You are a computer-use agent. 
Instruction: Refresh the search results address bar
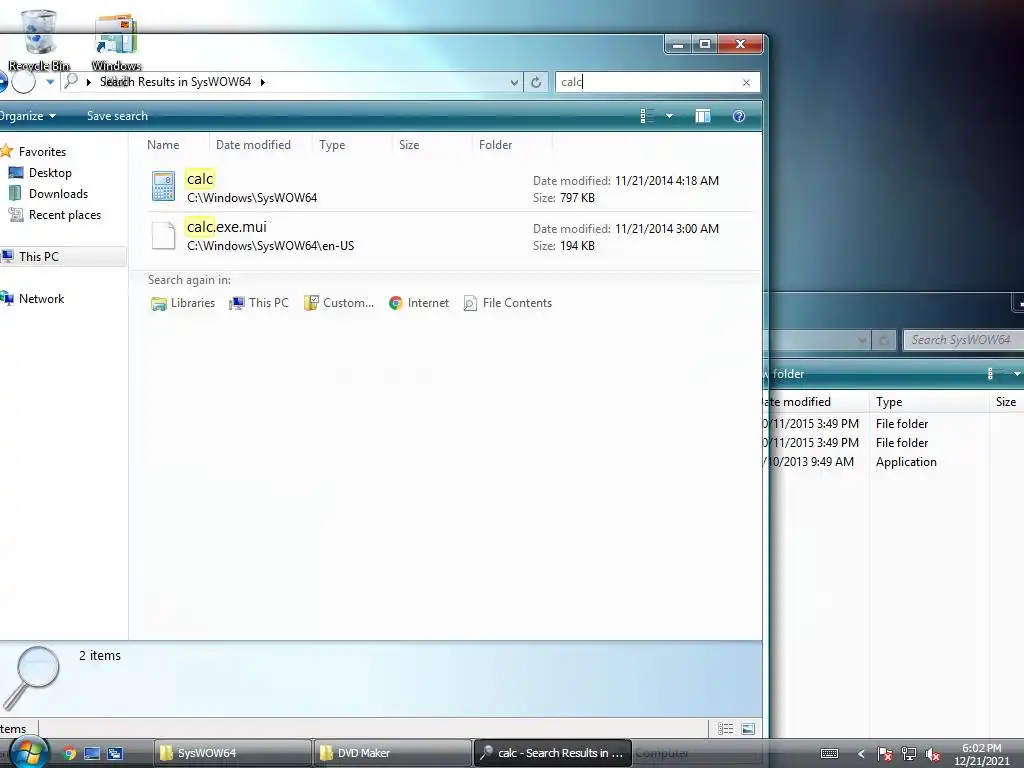[536, 82]
